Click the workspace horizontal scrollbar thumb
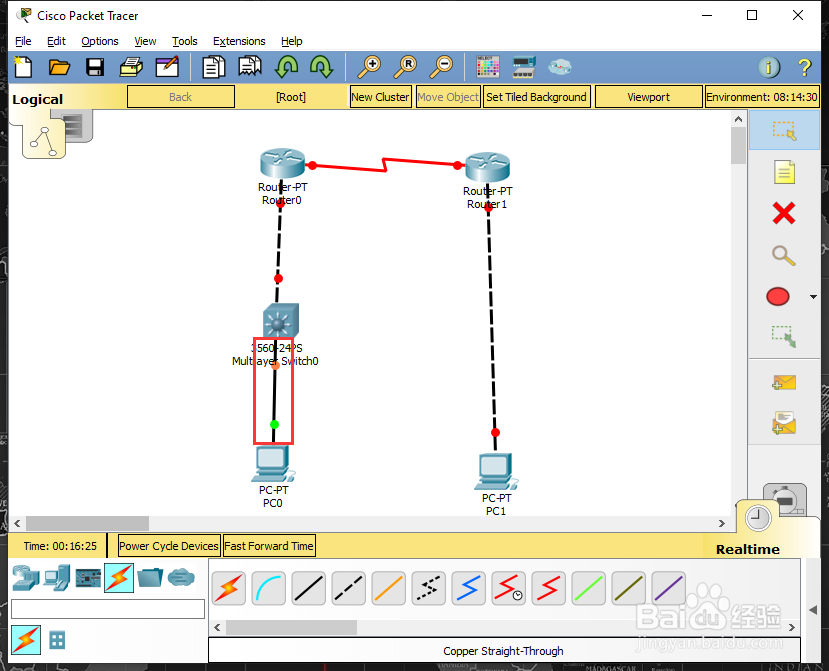The image size is (829, 671). pos(87,523)
